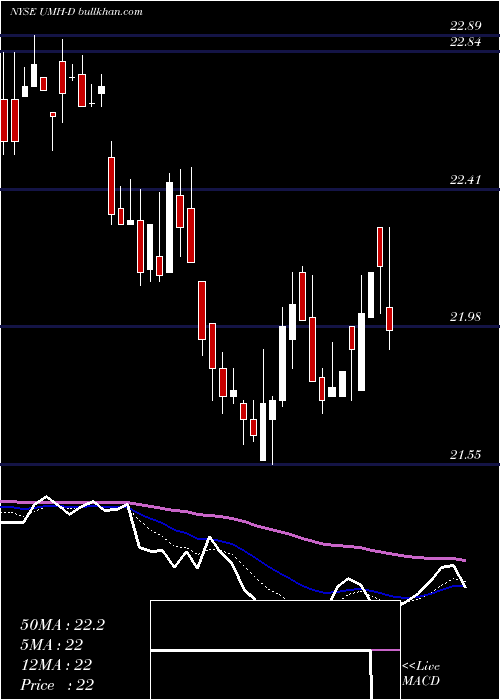
Task: Click the <<Live MACD label
Action: tap(421, 674)
